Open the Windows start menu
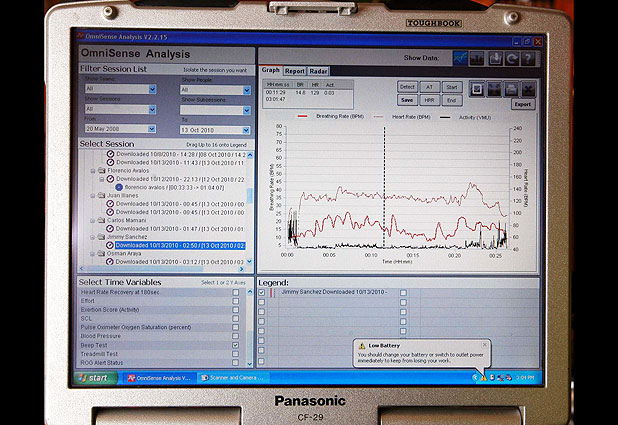The image size is (618, 425). [x=96, y=378]
